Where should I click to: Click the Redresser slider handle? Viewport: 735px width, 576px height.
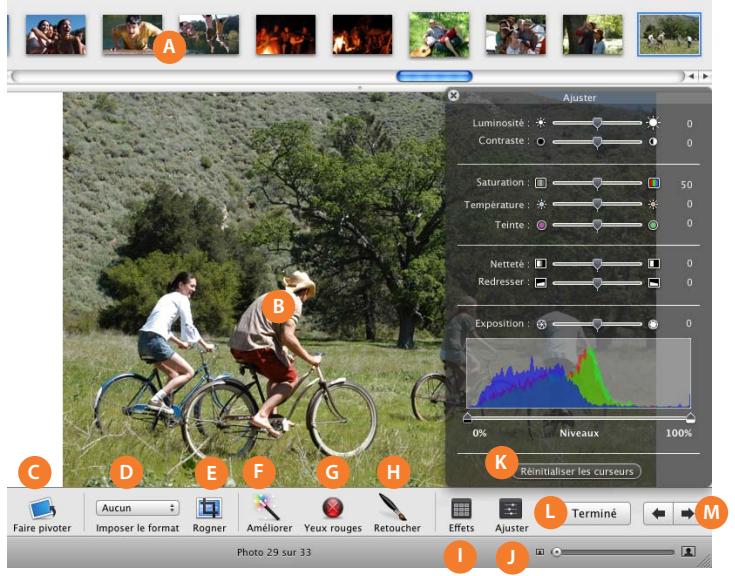tap(597, 283)
